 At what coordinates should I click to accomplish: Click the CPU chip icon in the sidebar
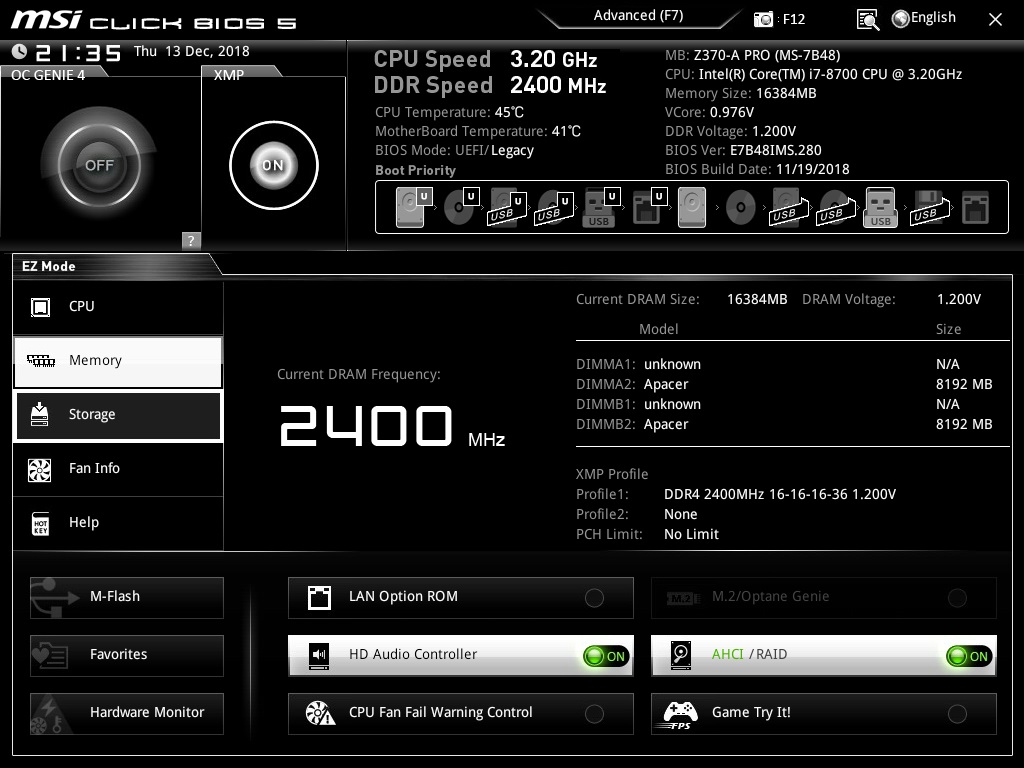click(40, 307)
